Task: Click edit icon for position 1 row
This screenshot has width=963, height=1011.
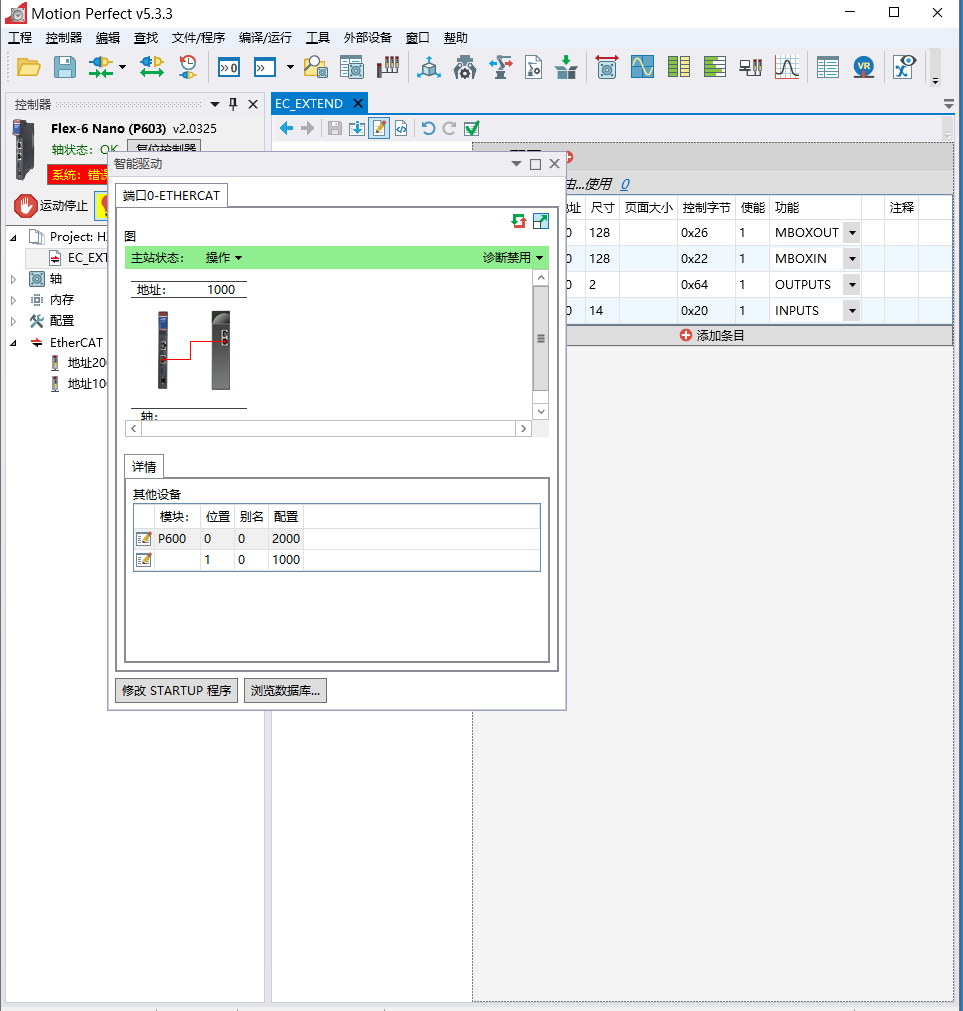Action: pos(144,560)
